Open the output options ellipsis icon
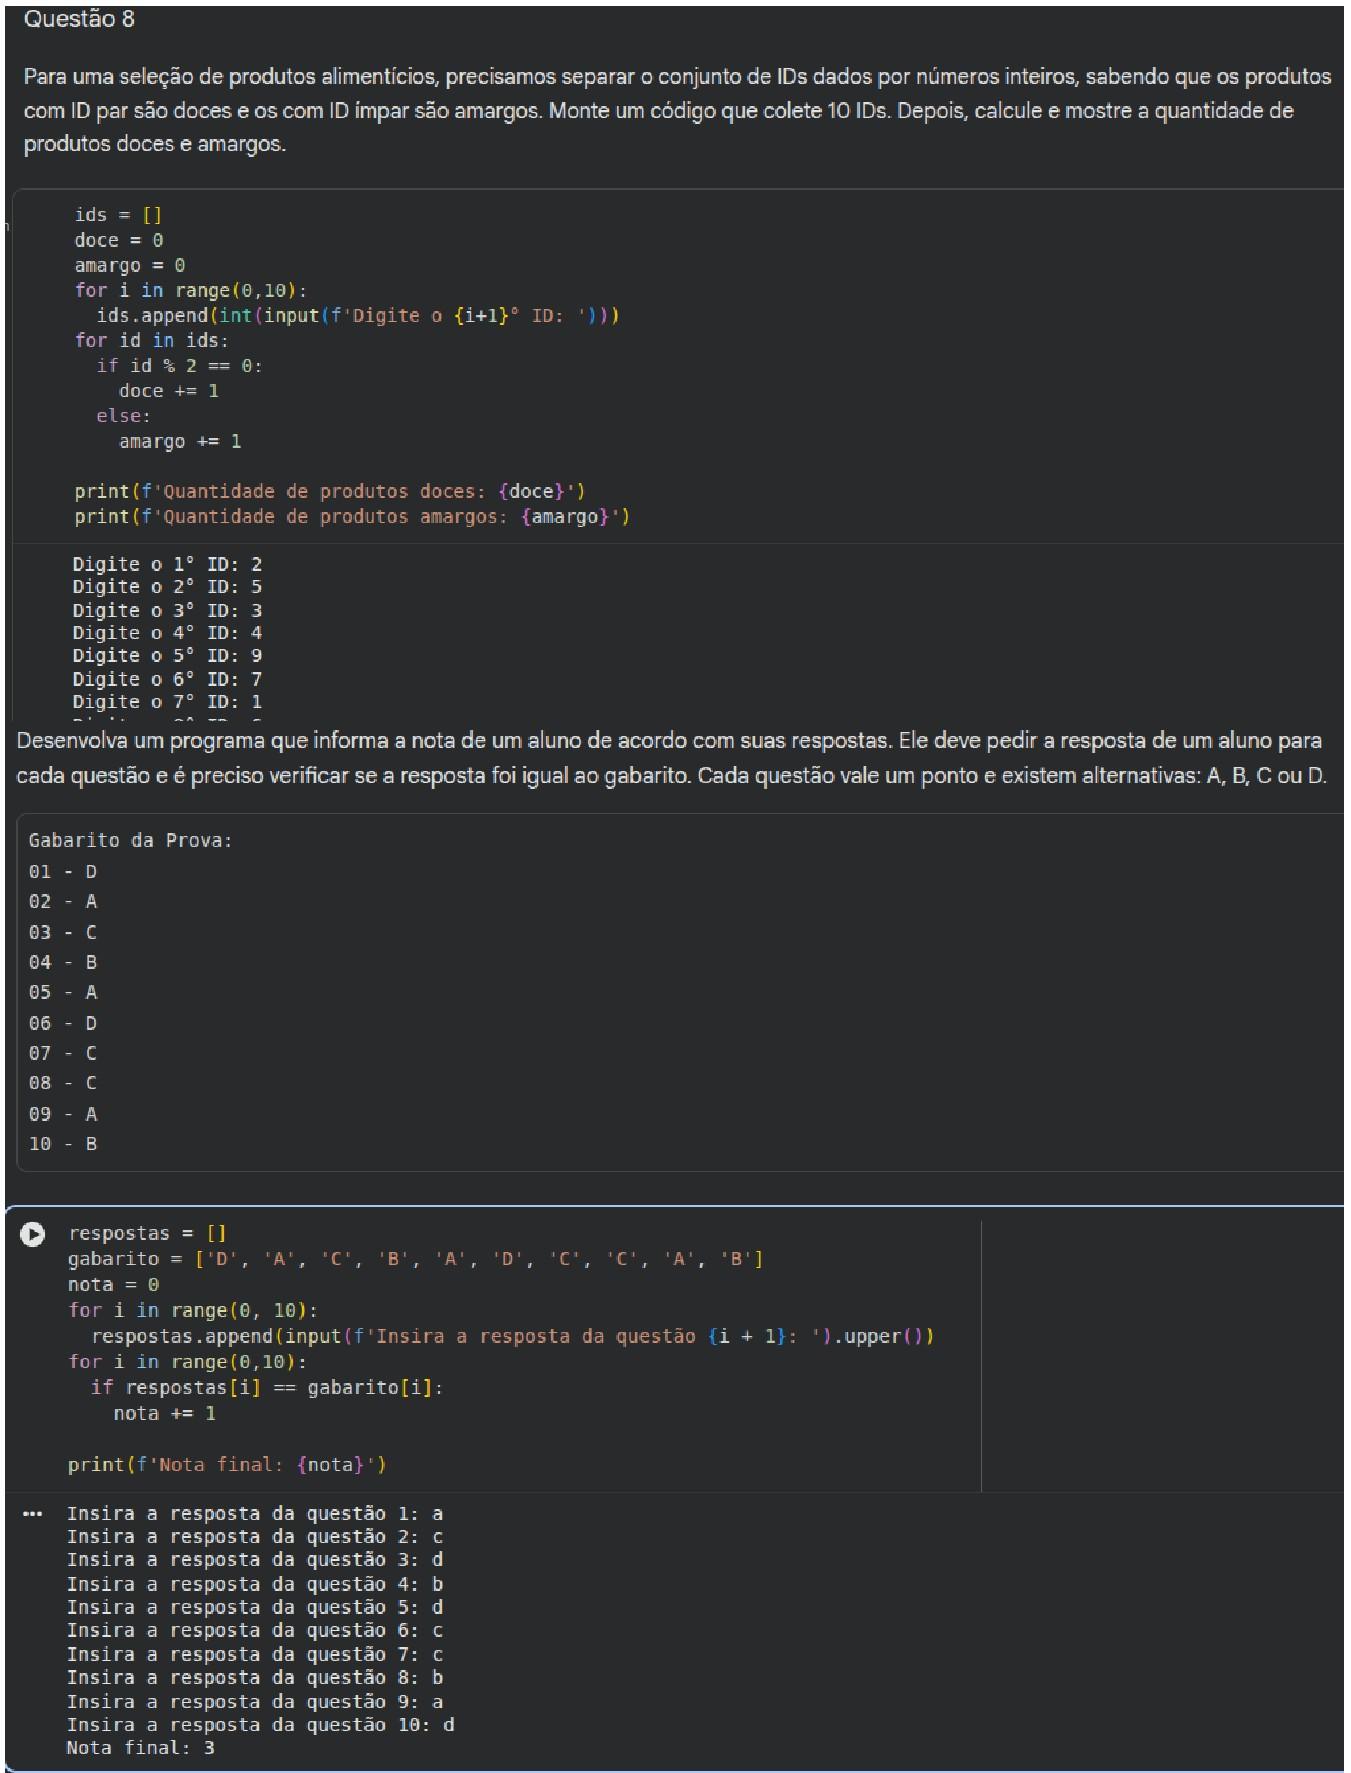Viewport: 1351px width, 1773px height. [32, 1514]
